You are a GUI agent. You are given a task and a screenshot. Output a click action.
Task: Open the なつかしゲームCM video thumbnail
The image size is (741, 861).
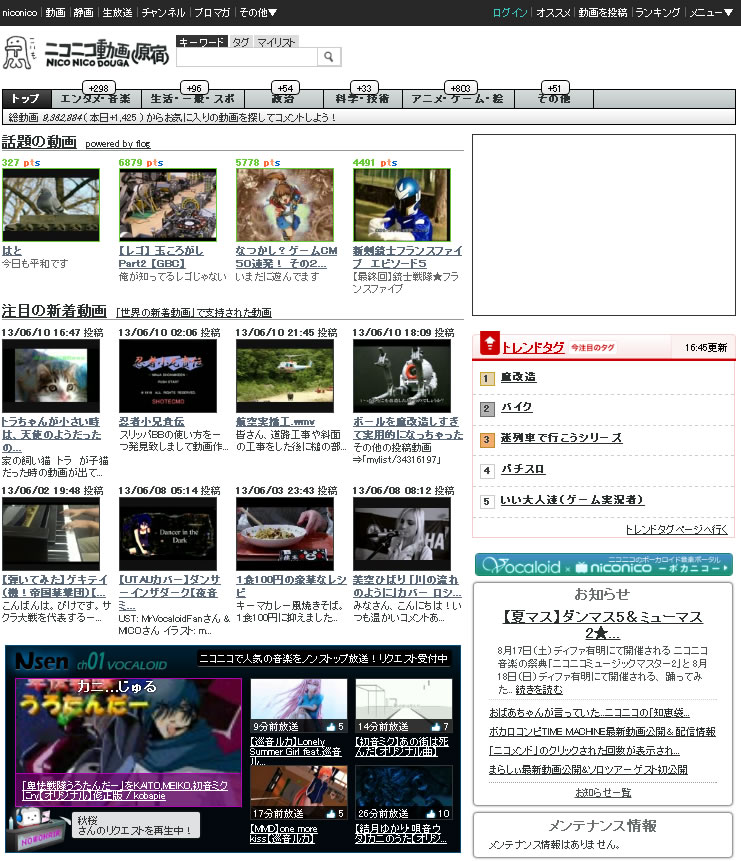[285, 205]
